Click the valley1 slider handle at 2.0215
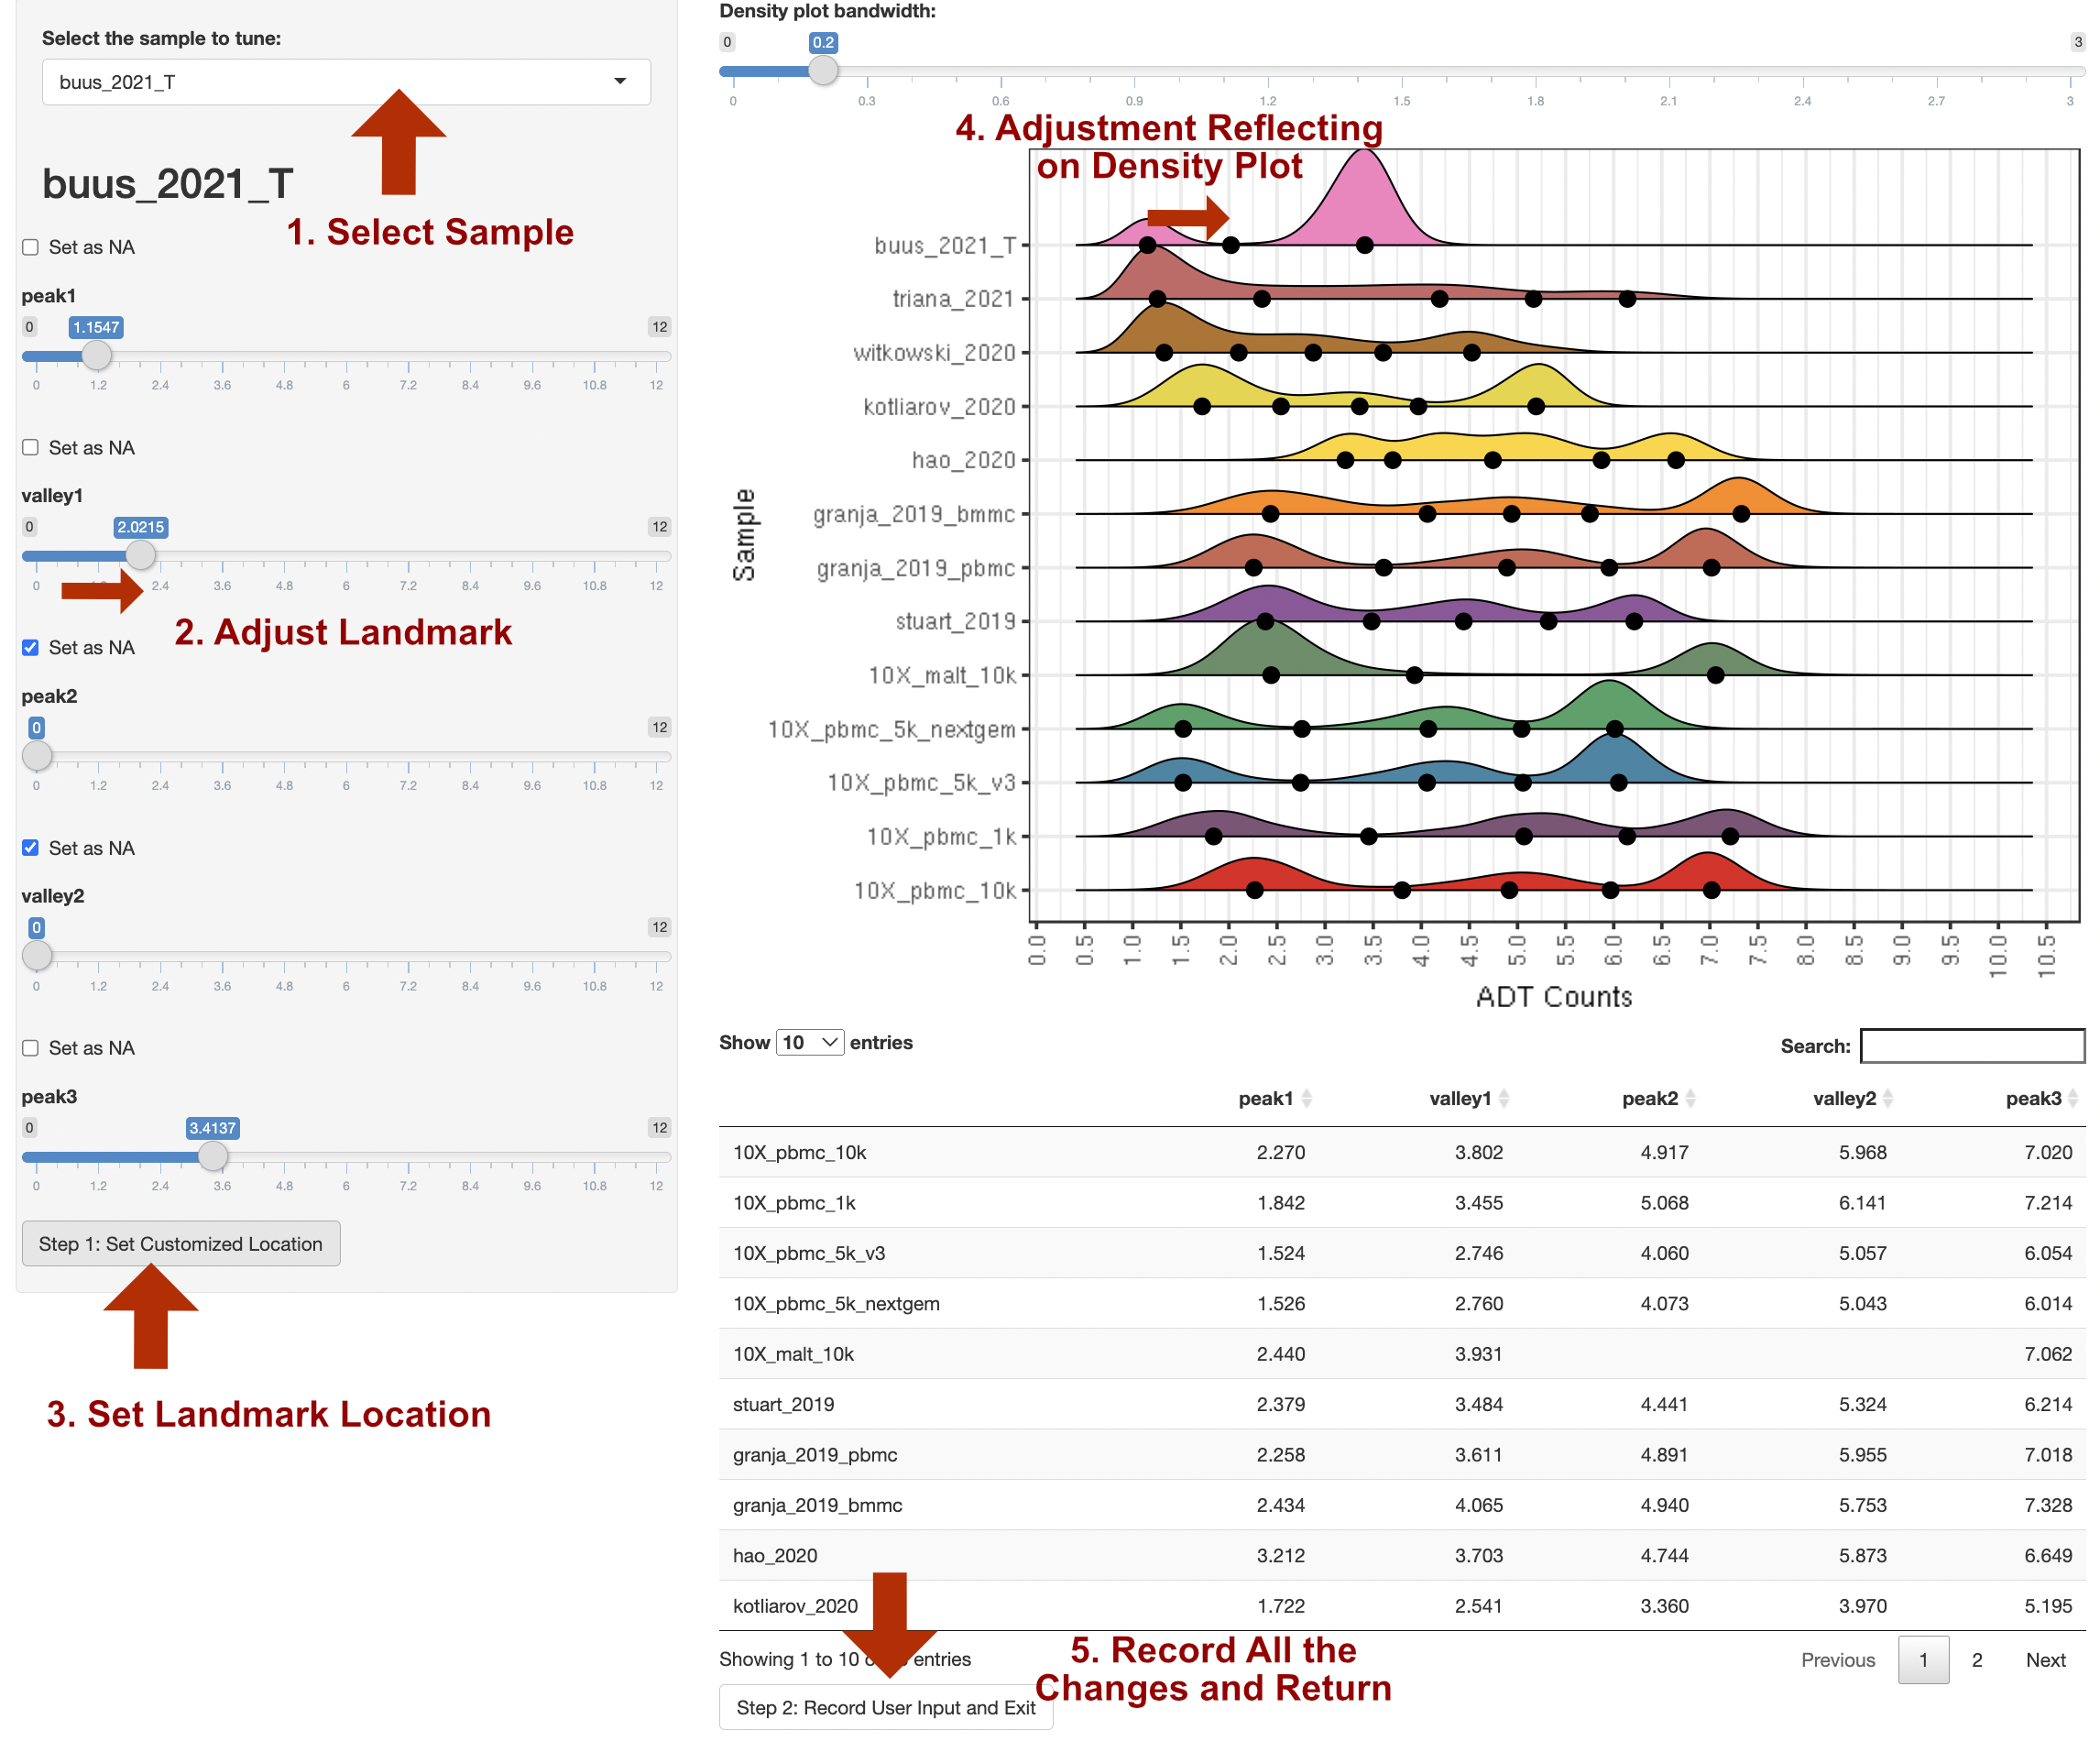 (140, 555)
